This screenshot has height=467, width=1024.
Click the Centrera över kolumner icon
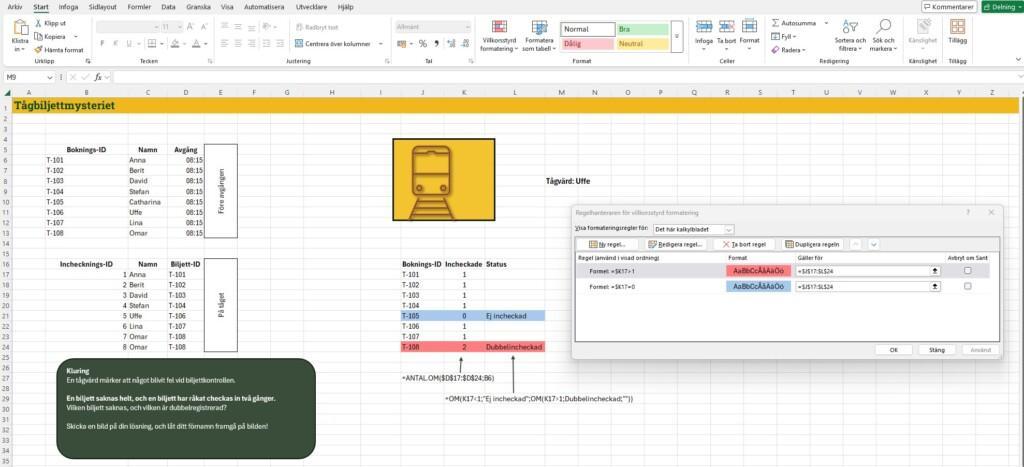pyautogui.click(x=298, y=44)
